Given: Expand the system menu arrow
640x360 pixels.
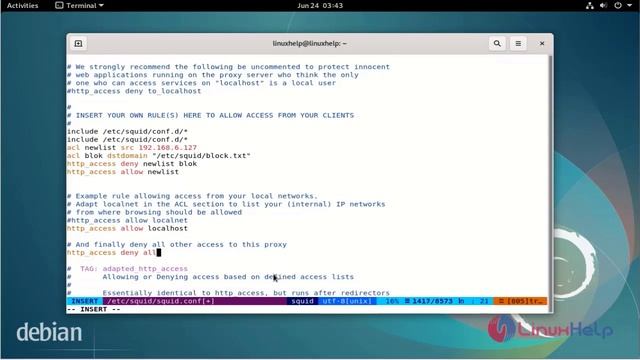Looking at the screenshot, I should coord(629,5).
